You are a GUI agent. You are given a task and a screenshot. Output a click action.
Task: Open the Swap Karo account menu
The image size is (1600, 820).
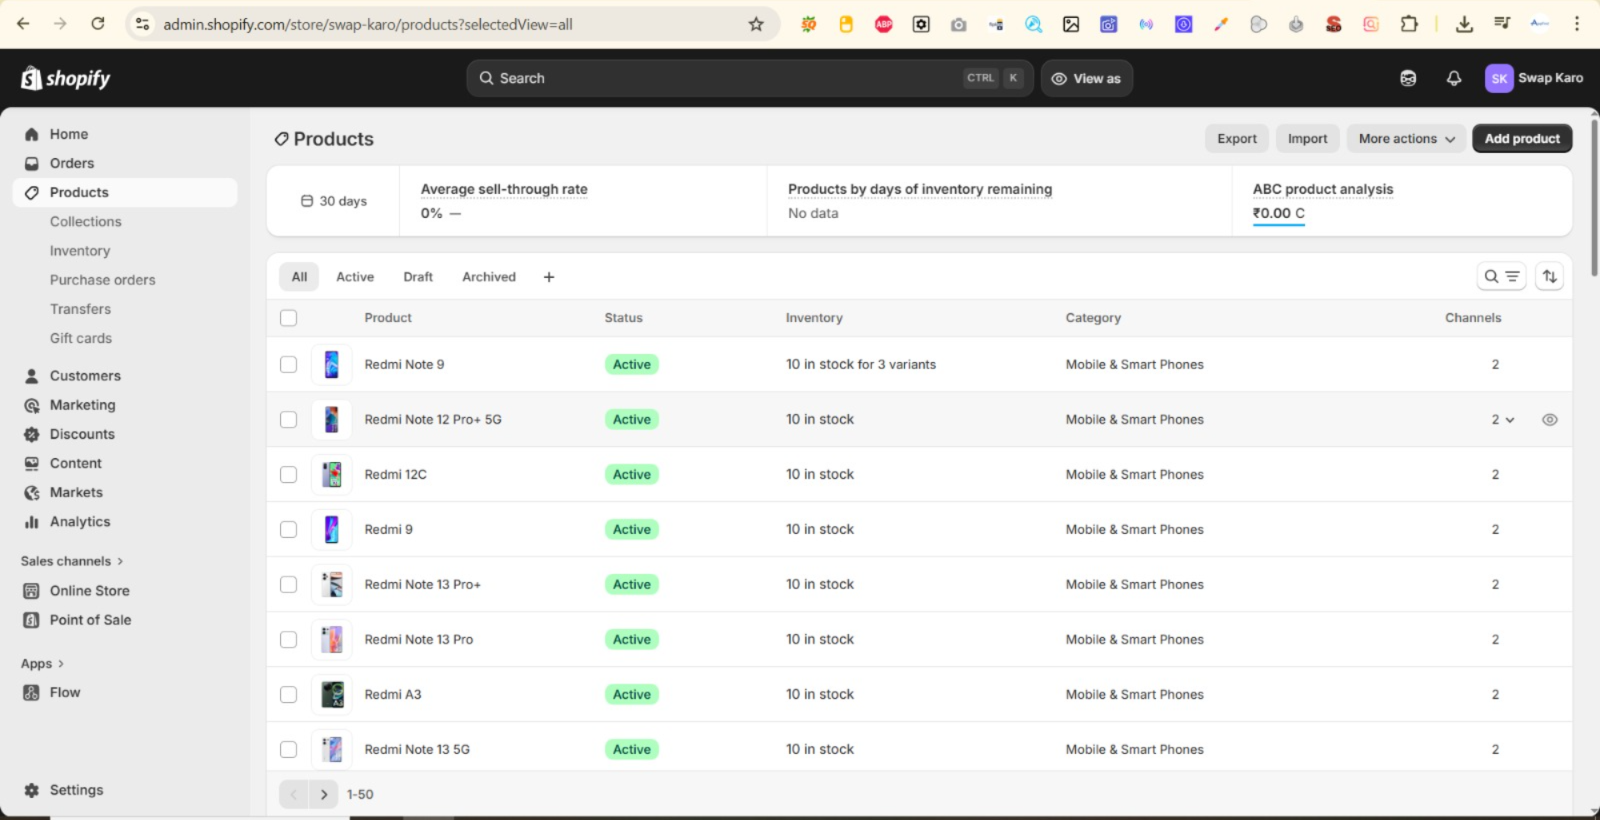pyautogui.click(x=1535, y=78)
